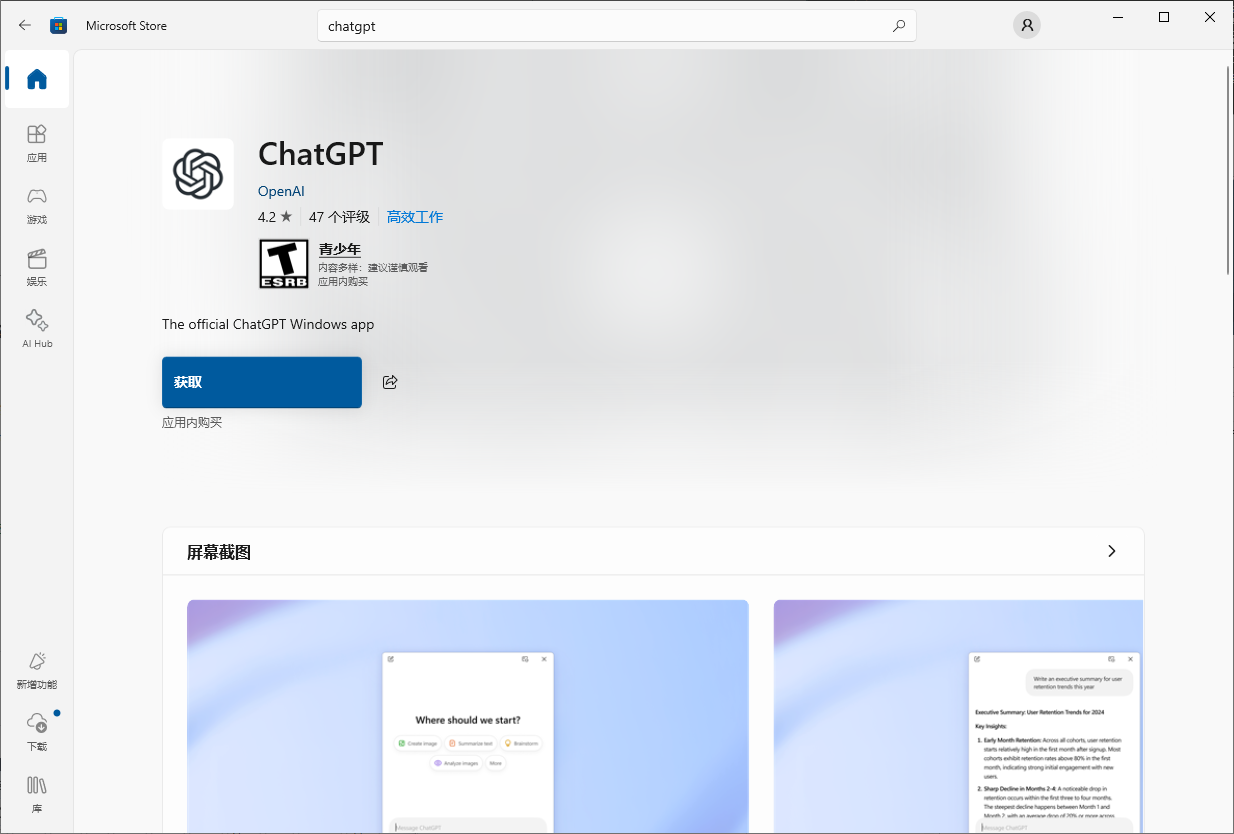Open 下载 (Downloads) in sidebar
Viewport: 1234px width, 834px height.
click(37, 732)
